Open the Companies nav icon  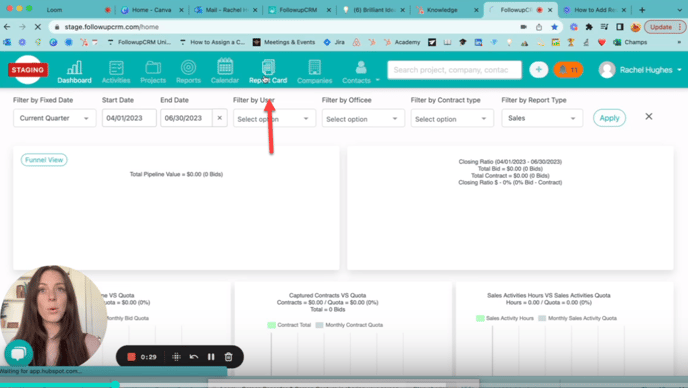314,71
